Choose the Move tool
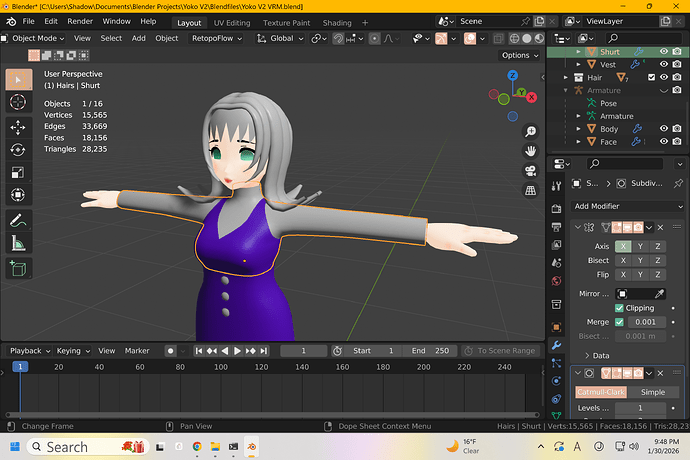 18,128
